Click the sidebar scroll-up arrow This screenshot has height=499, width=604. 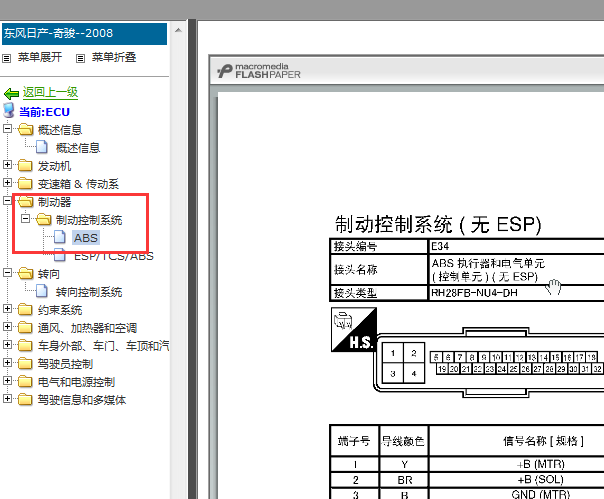pos(178,30)
